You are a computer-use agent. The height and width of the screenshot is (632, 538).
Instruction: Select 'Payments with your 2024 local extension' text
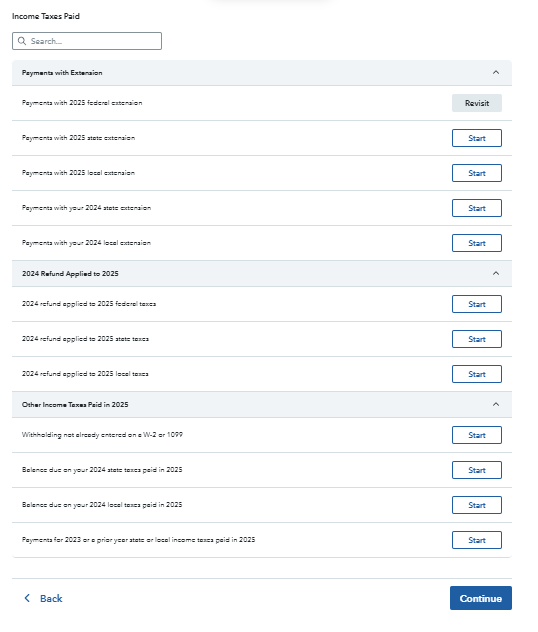[x=86, y=243]
